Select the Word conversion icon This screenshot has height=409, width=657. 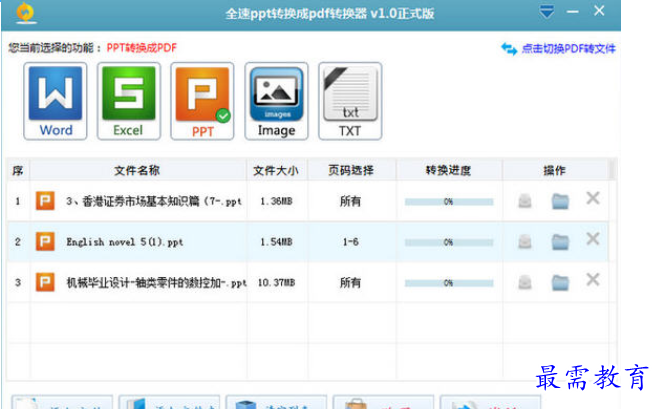coord(55,101)
